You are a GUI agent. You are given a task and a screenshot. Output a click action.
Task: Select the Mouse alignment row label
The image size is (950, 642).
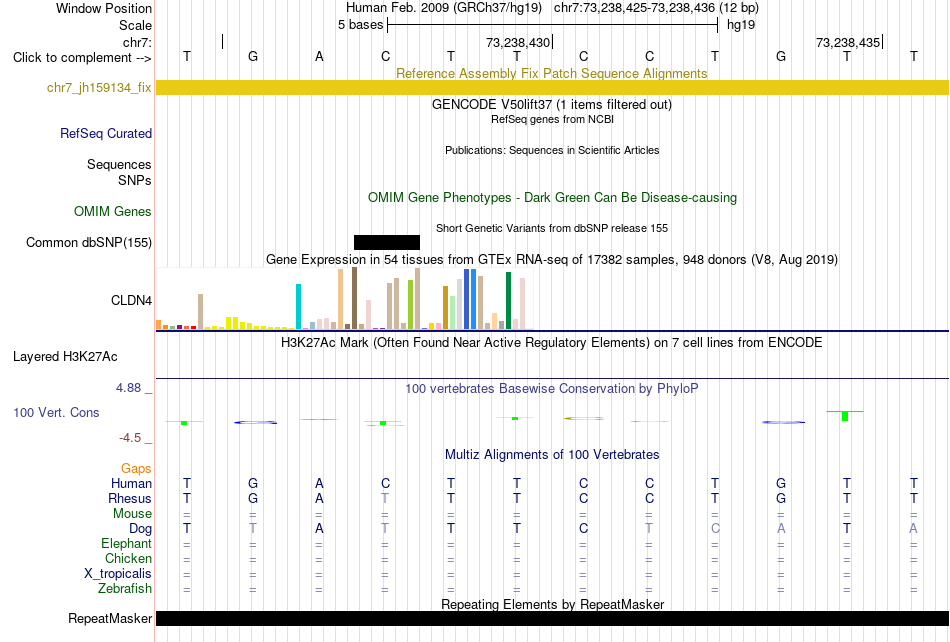click(x=132, y=514)
